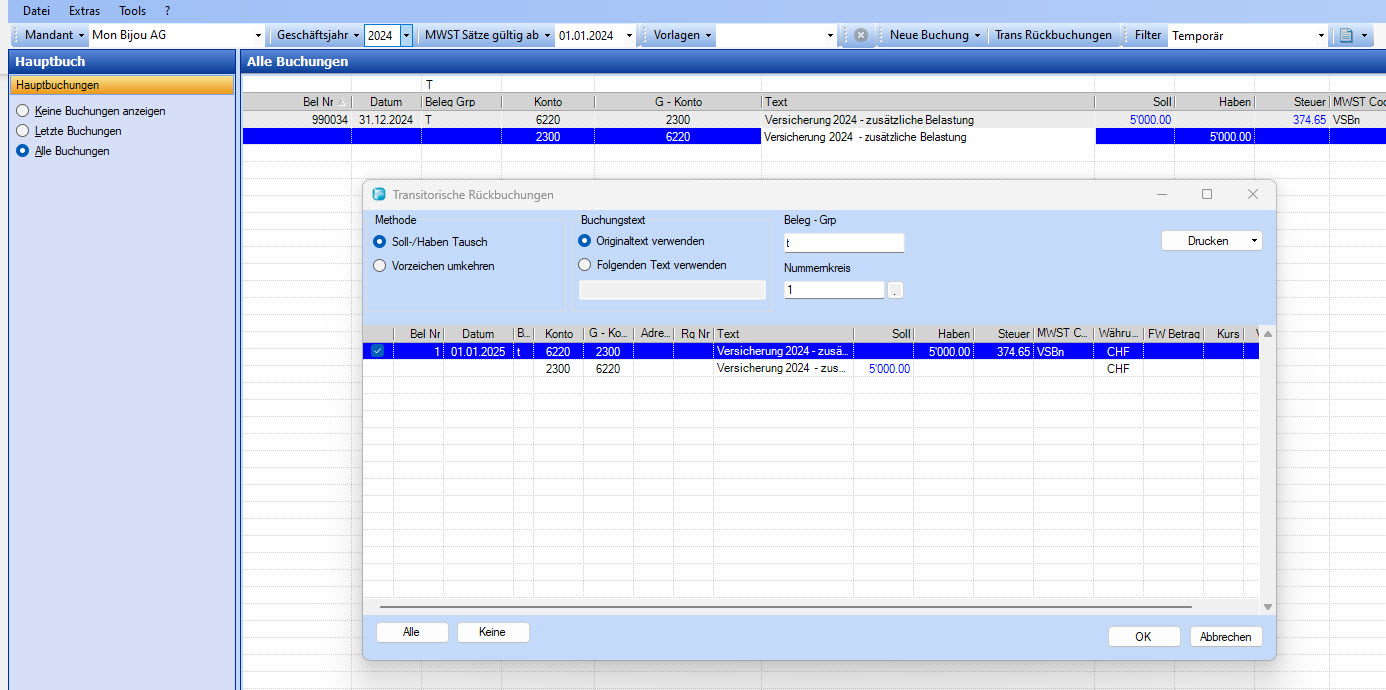Viewport: 1386px width, 690px height.
Task: Open the Datei menu
Action: point(37,11)
